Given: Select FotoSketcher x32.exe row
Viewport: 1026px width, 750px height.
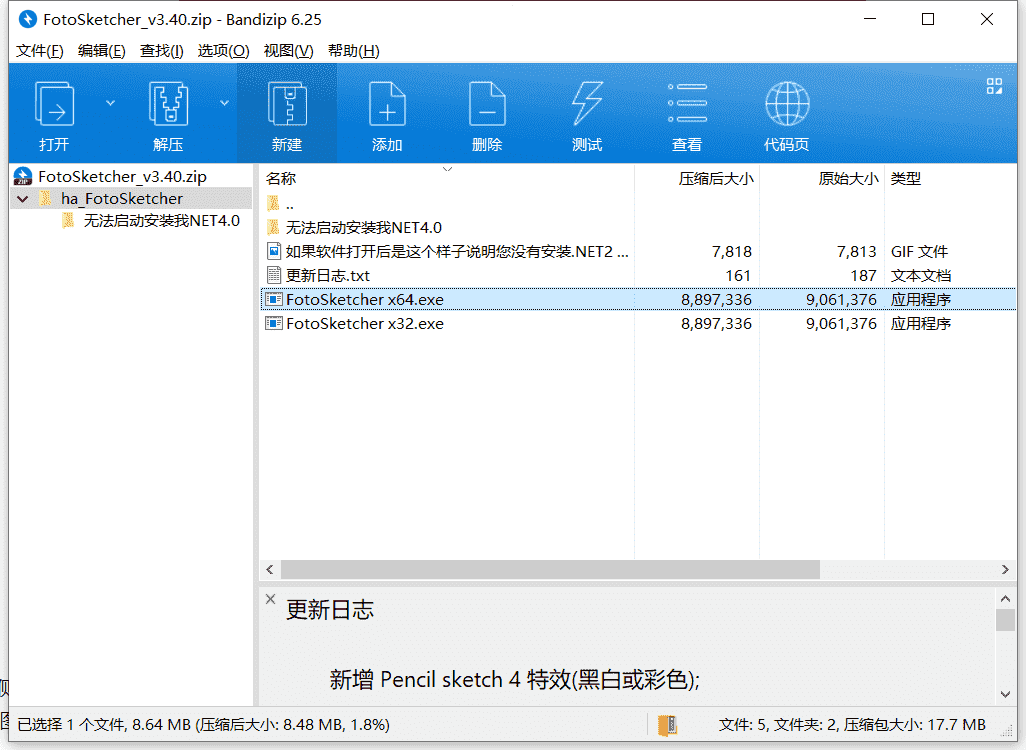Looking at the screenshot, I should [x=638, y=323].
